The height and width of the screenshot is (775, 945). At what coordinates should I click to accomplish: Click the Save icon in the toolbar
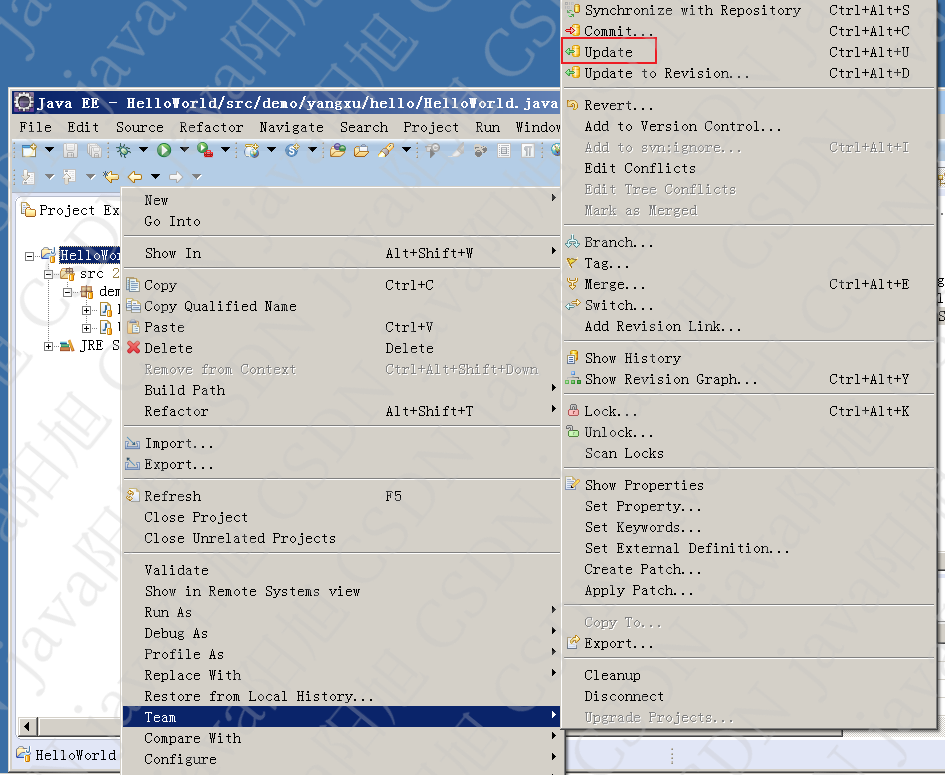pyautogui.click(x=68, y=150)
